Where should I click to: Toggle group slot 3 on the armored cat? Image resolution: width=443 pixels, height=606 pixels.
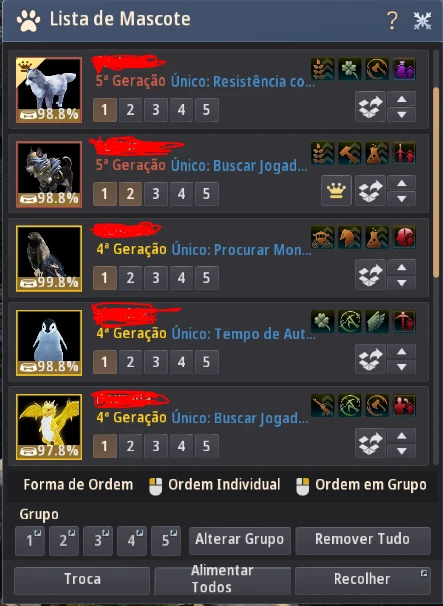pyautogui.click(x=156, y=194)
